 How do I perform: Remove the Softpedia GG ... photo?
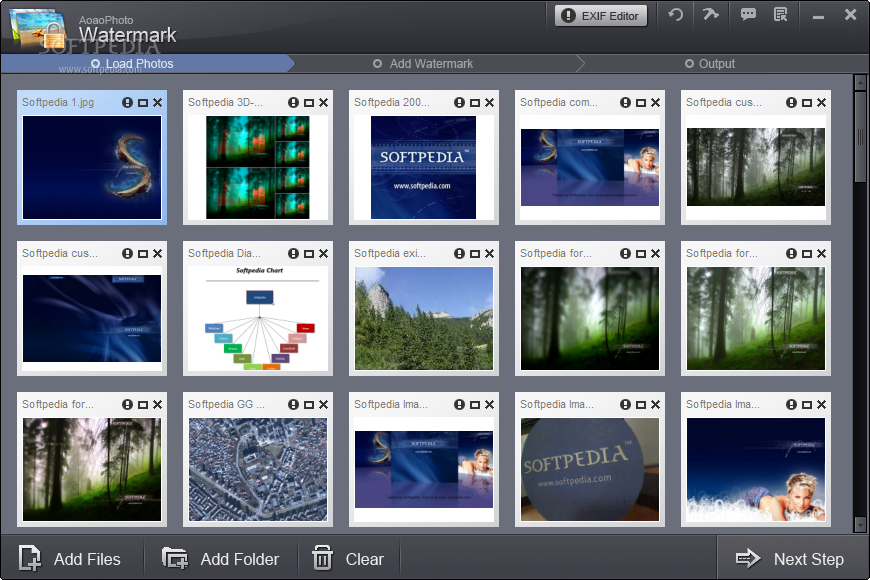[x=323, y=405]
